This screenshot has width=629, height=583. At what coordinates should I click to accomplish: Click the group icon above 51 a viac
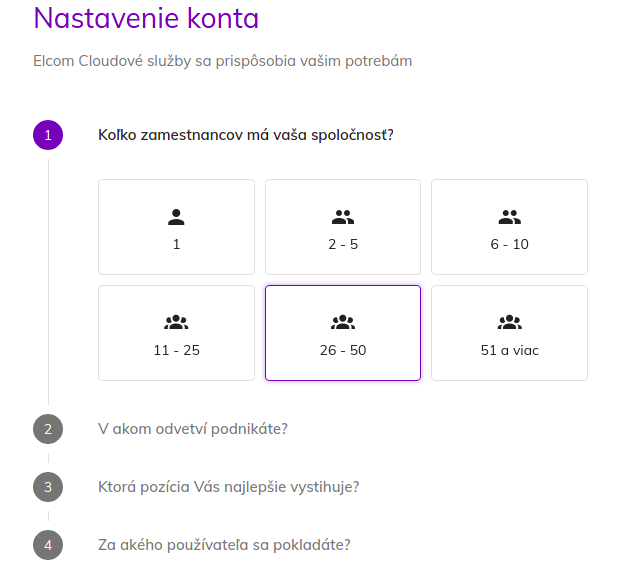coord(509,322)
